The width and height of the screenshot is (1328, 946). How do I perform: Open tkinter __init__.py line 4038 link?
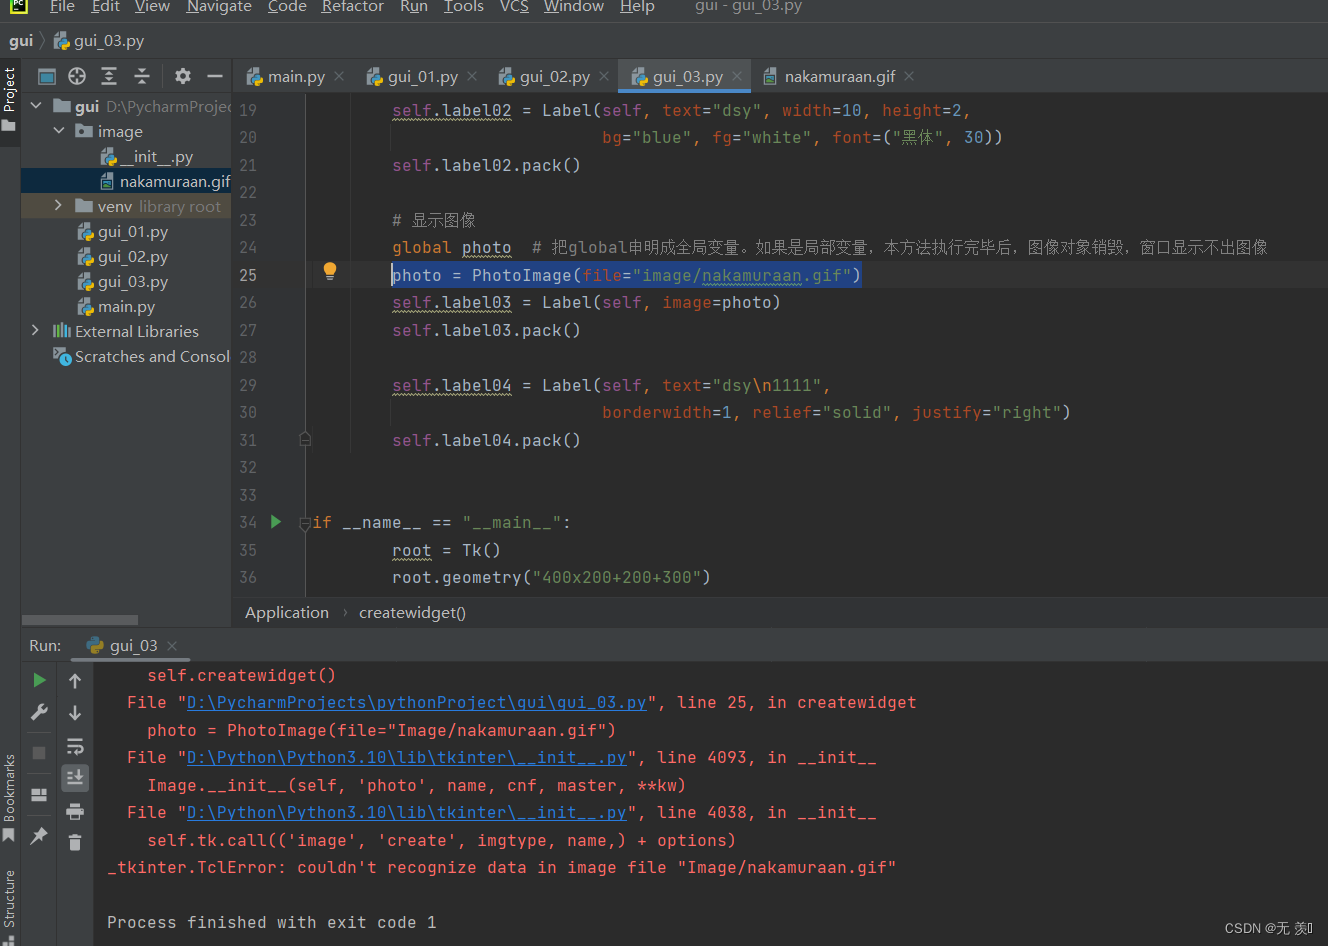tap(407, 813)
